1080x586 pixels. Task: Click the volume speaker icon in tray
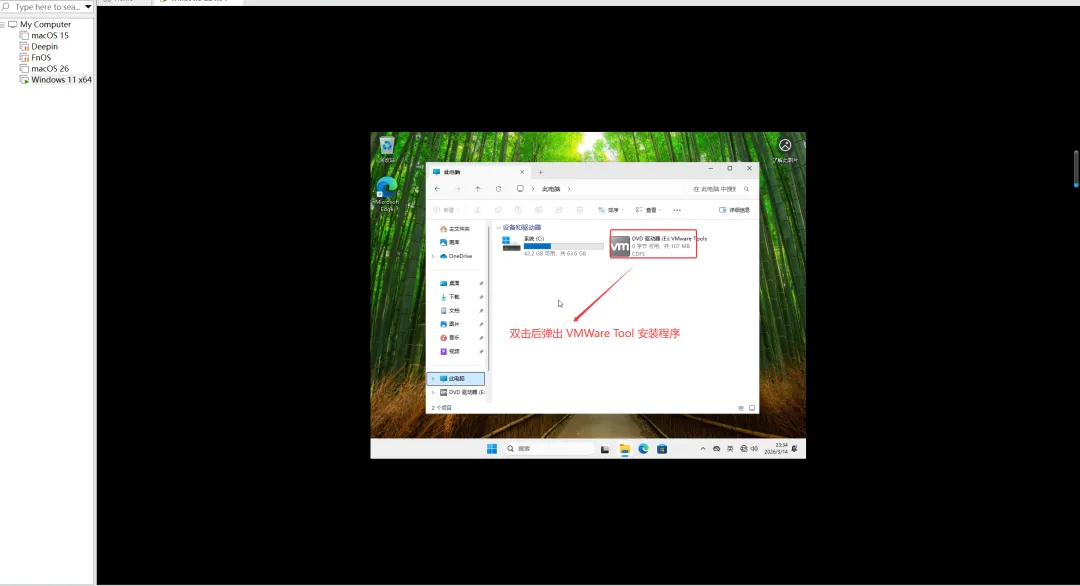[754, 449]
